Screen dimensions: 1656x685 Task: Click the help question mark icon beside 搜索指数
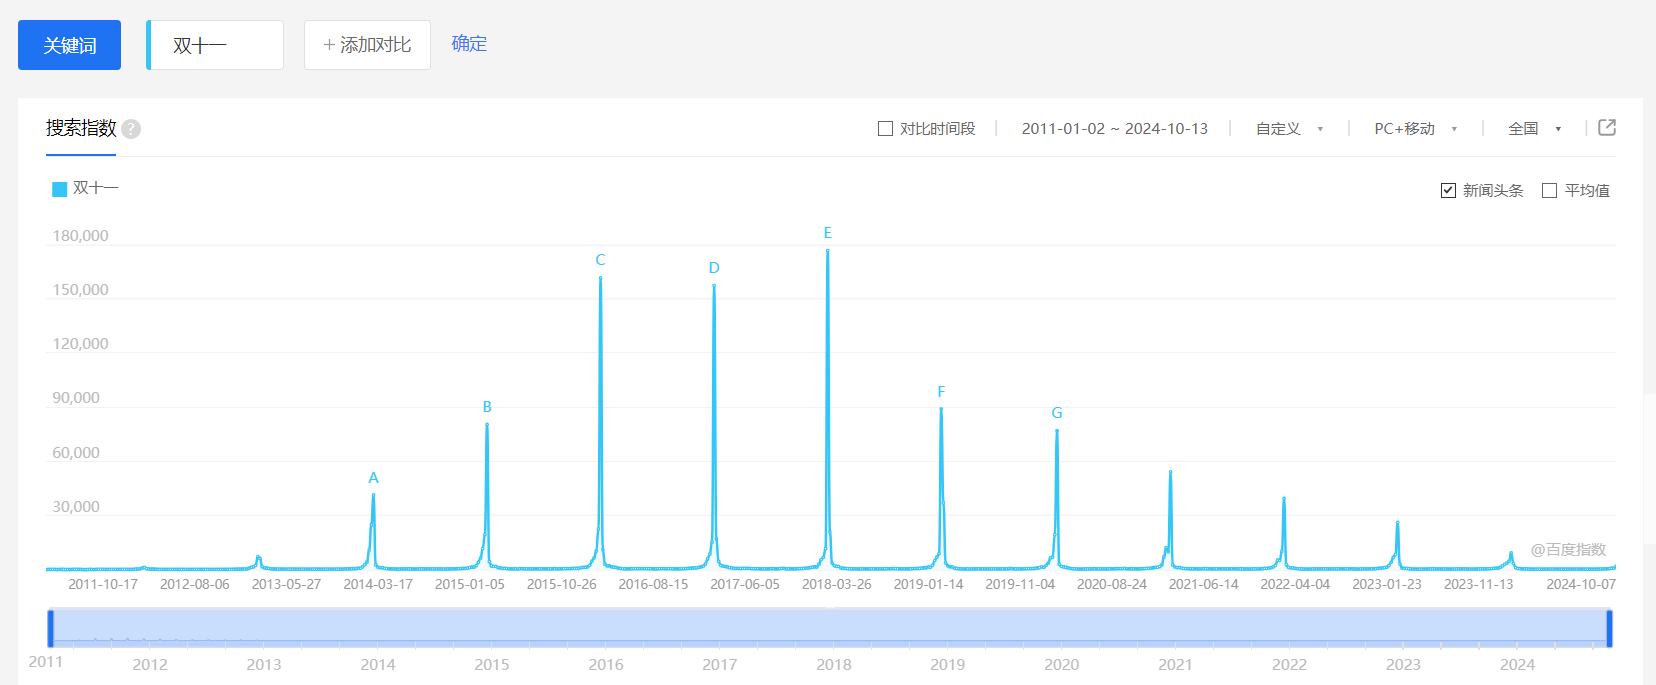point(131,129)
